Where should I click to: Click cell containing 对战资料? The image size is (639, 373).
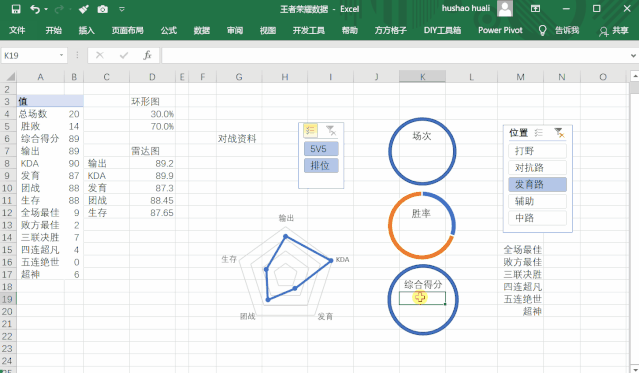tap(239, 139)
